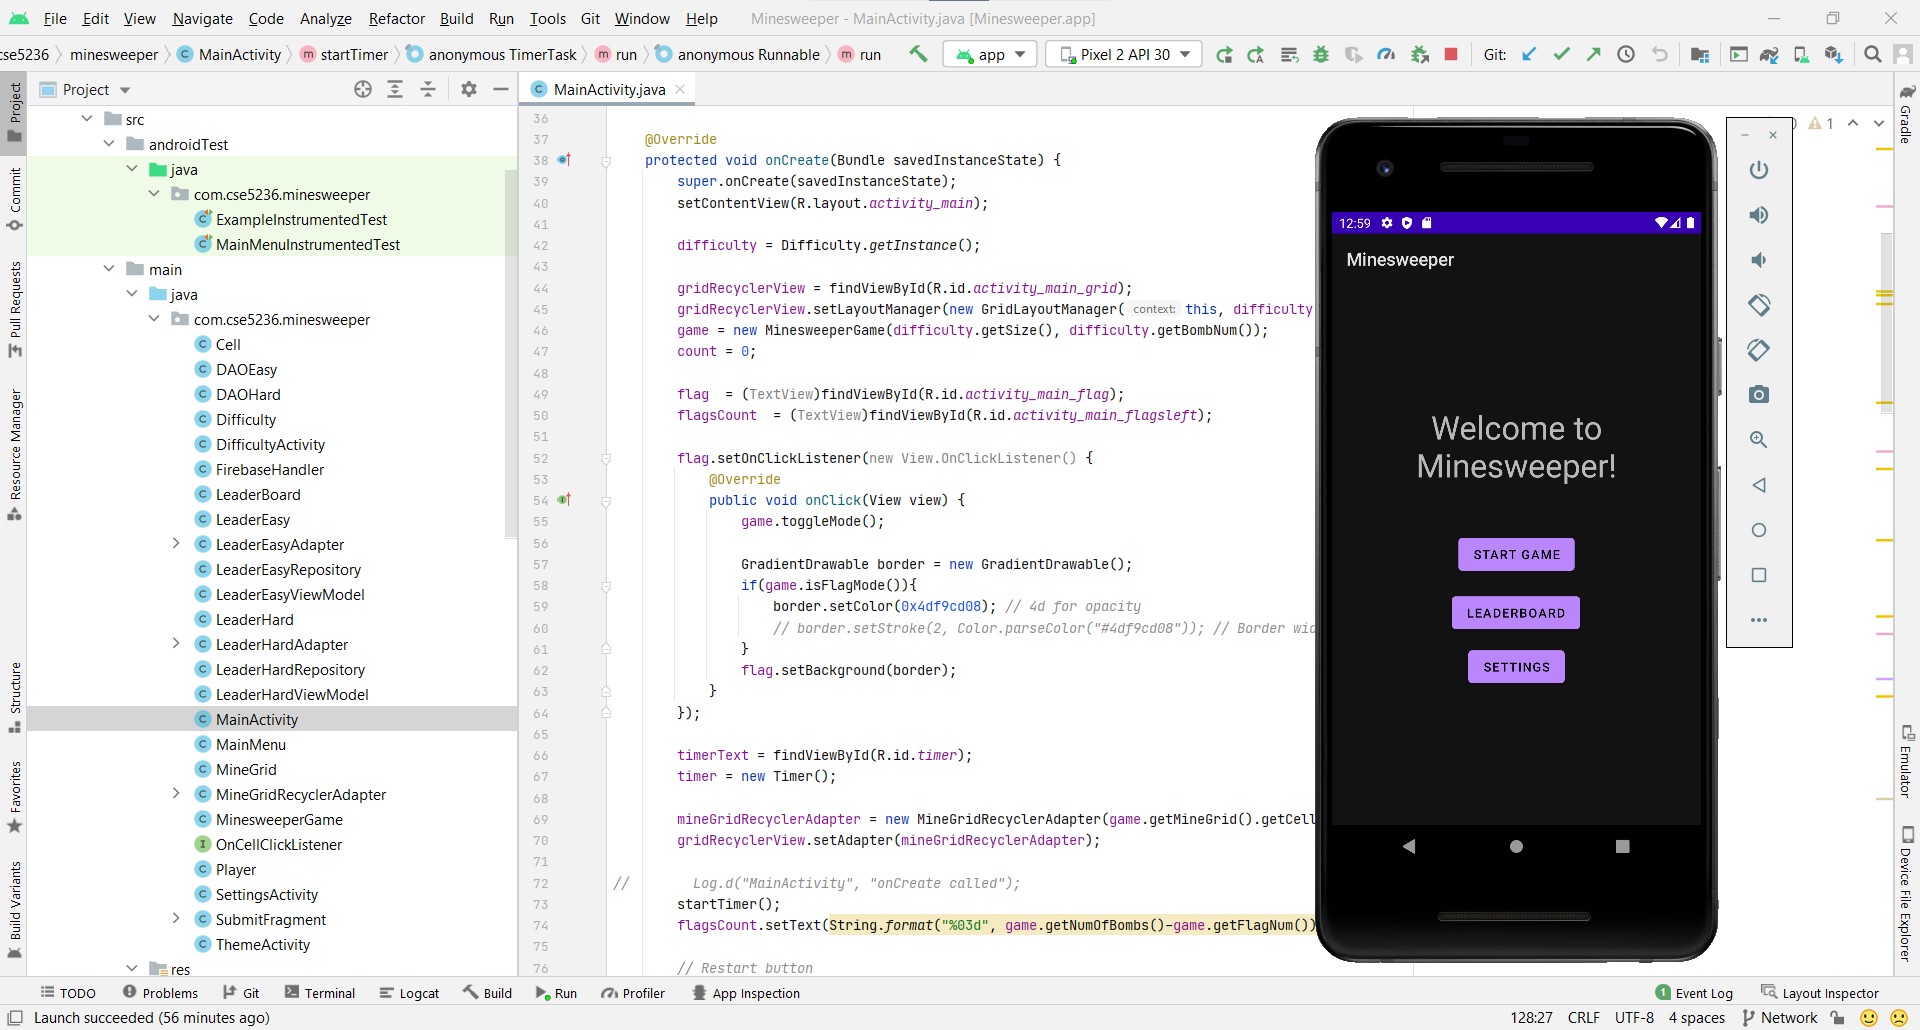Open the Gradle side panel
This screenshot has height=1030, width=1920.
pyautogui.click(x=1906, y=114)
